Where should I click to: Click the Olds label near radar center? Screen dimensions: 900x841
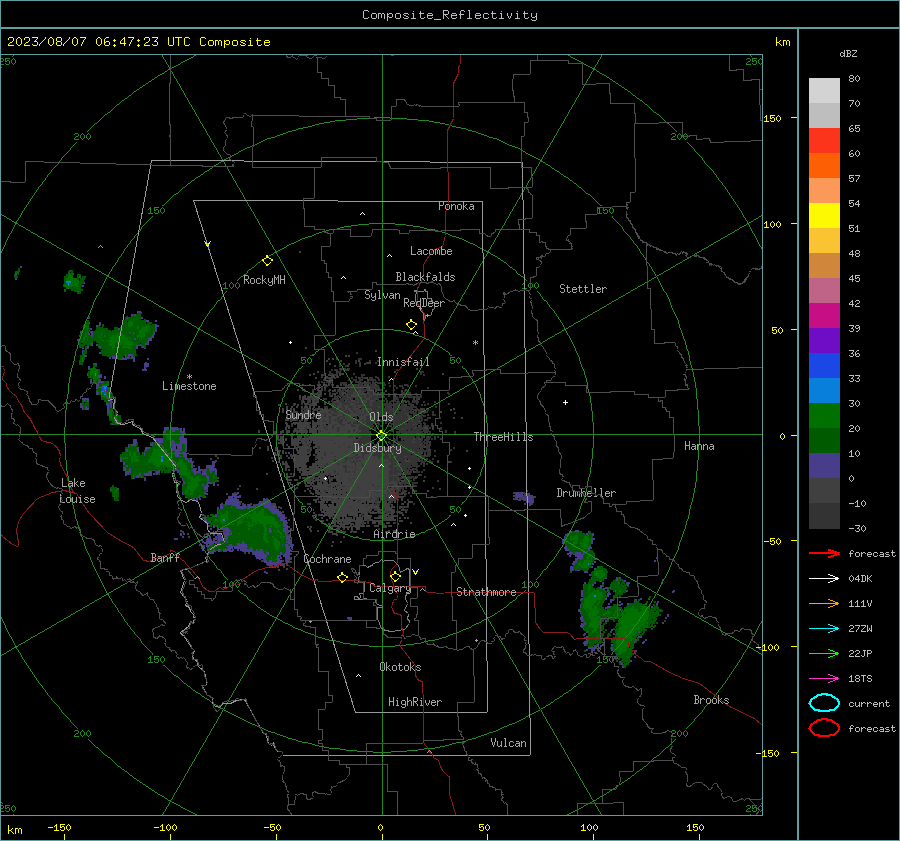(381, 417)
